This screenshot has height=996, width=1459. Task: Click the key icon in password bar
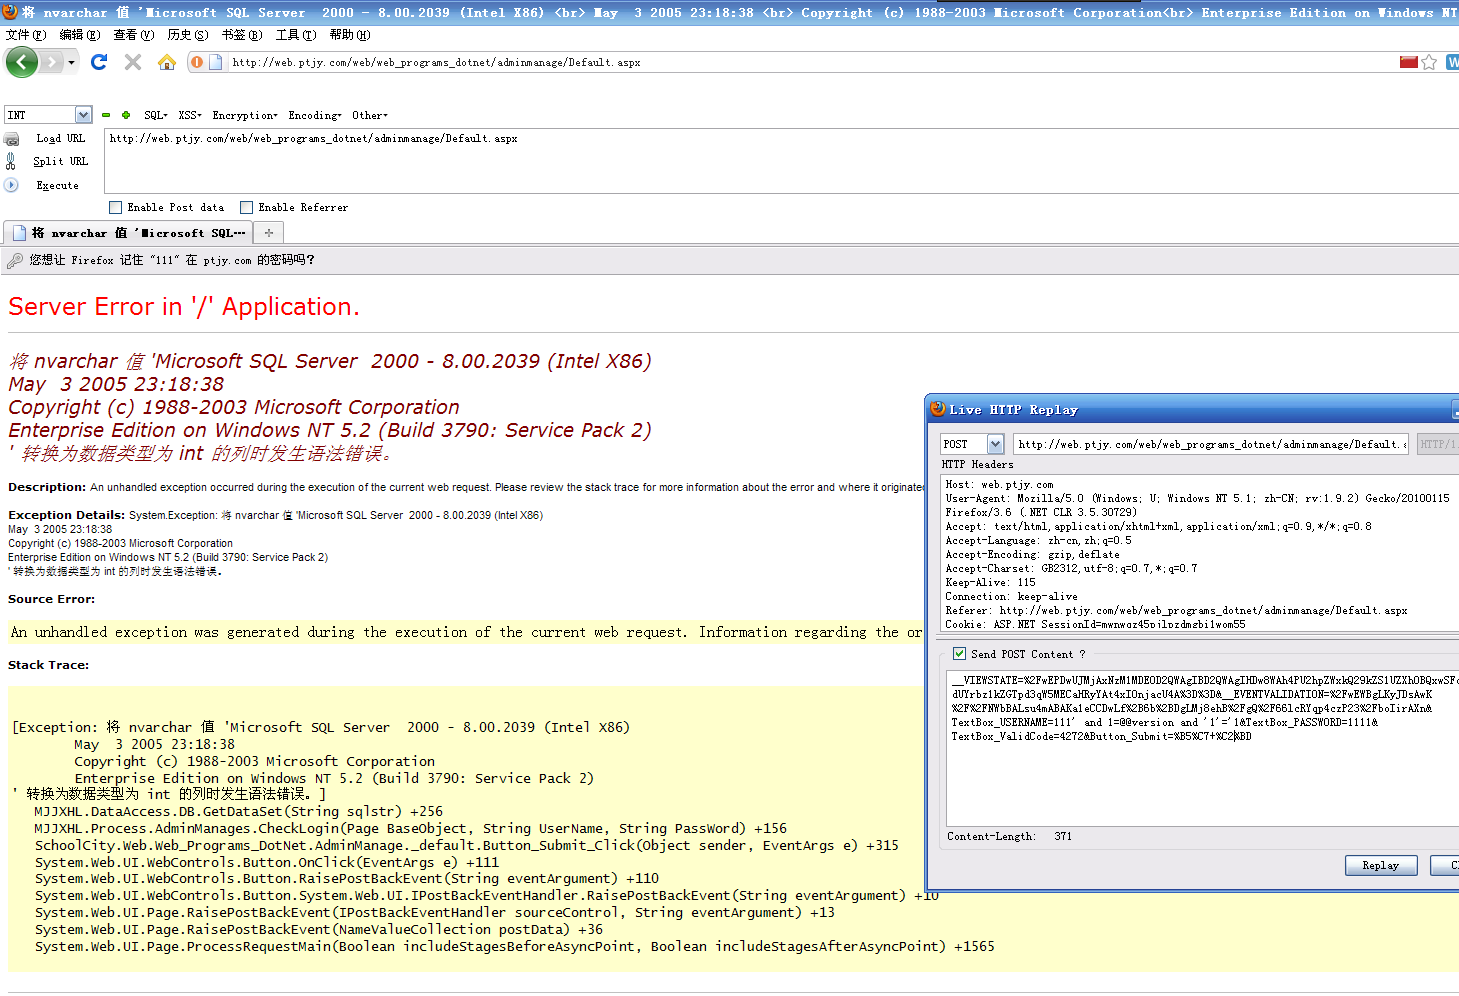[x=15, y=260]
